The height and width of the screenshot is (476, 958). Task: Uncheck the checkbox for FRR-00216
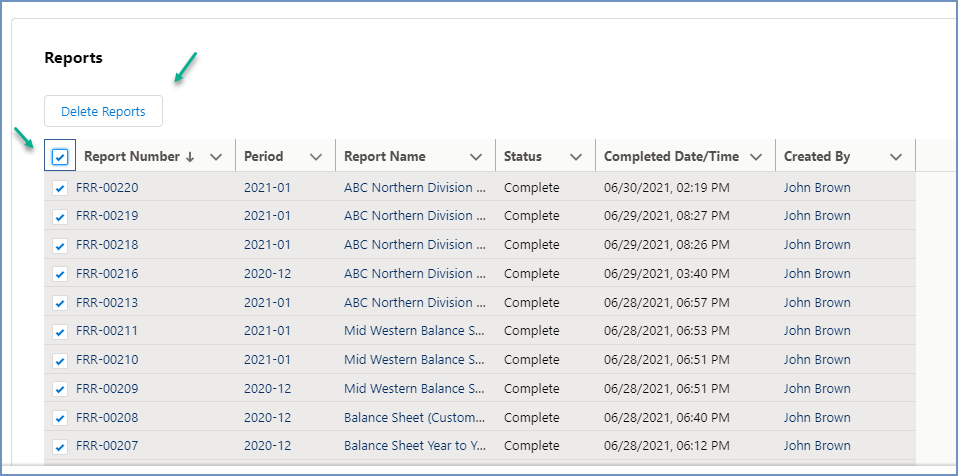(60, 274)
